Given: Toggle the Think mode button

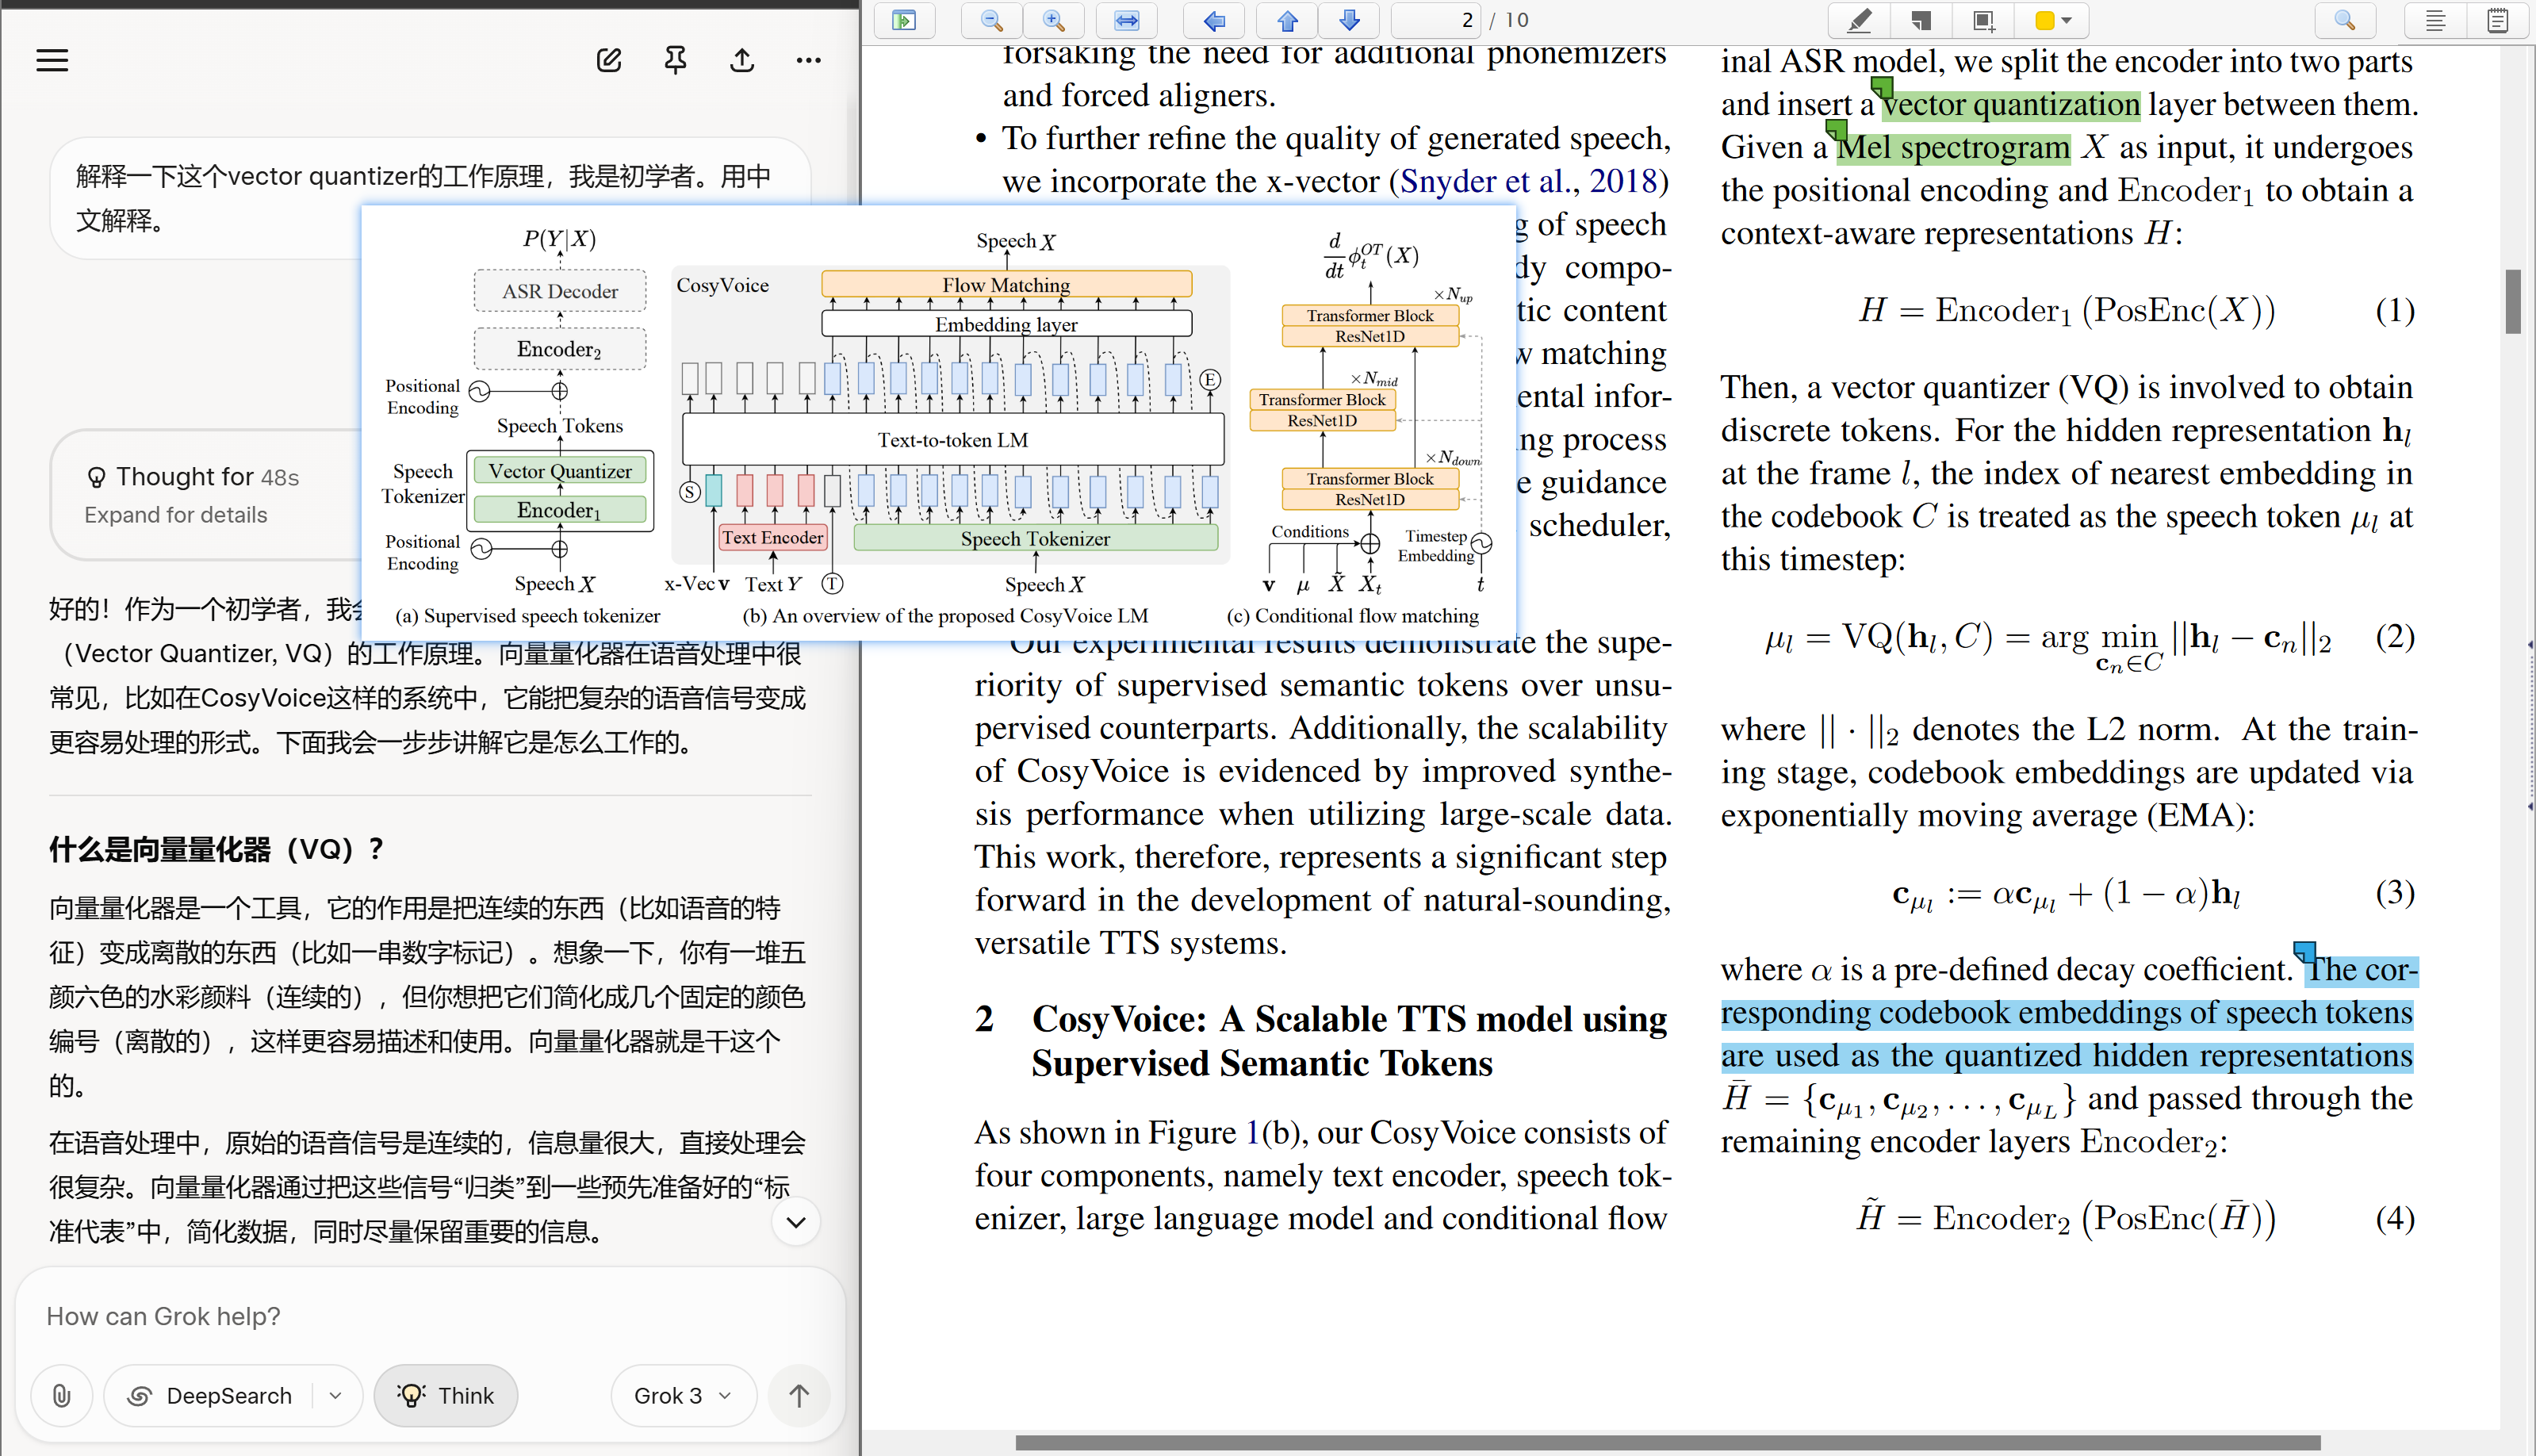Looking at the screenshot, I should pyautogui.click(x=446, y=1396).
